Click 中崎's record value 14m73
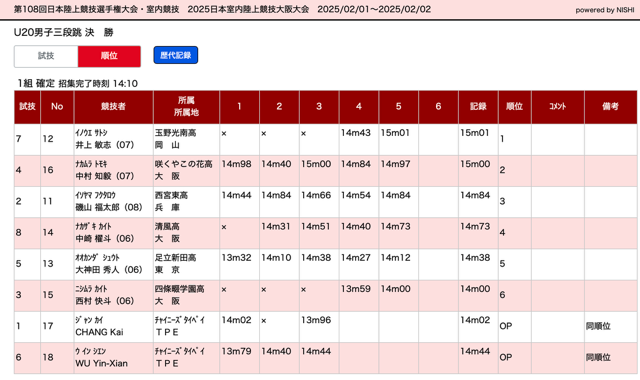The width and height of the screenshot is (640, 380). click(475, 227)
